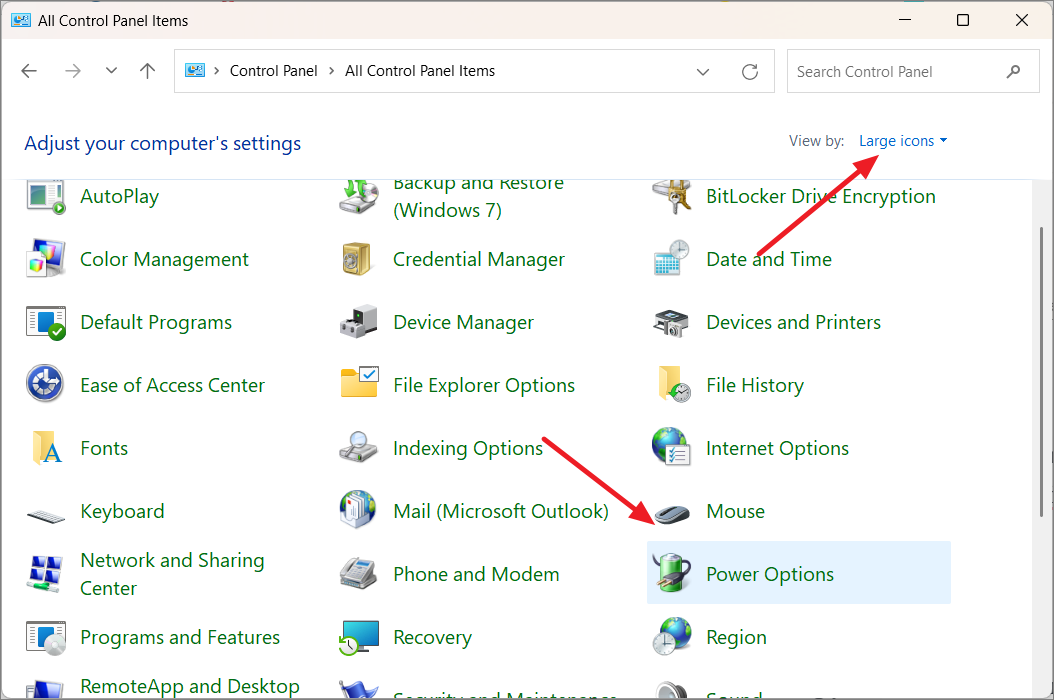1054x700 pixels.
Task: Open the Devices and Printers link
Action: pos(793,322)
